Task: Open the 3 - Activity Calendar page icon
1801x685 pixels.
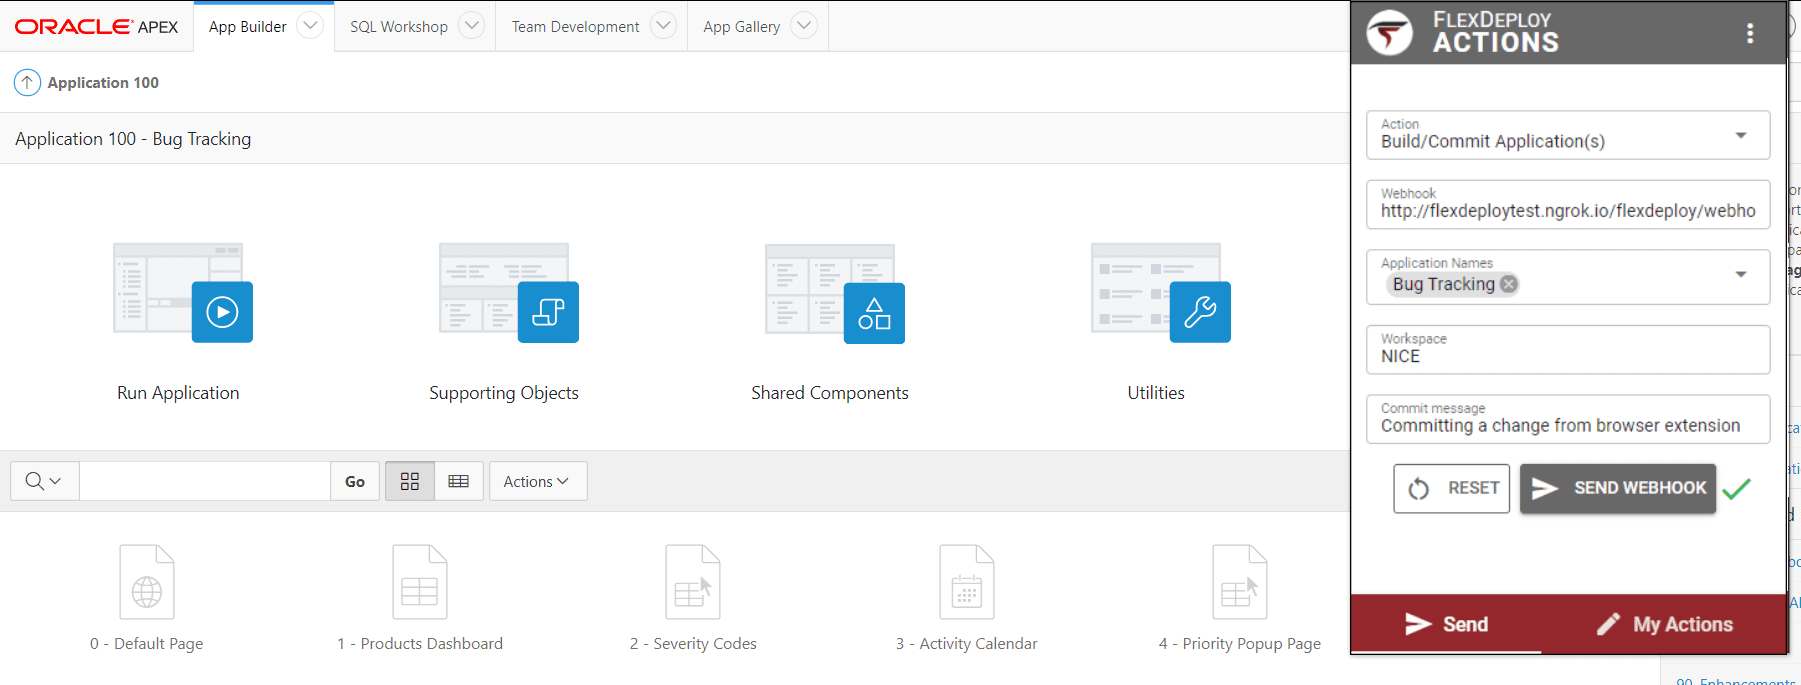Action: [x=967, y=582]
